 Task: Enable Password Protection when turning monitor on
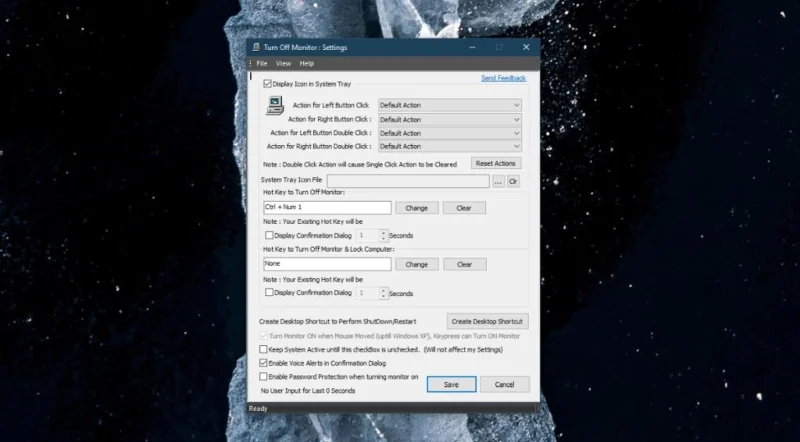coord(263,377)
